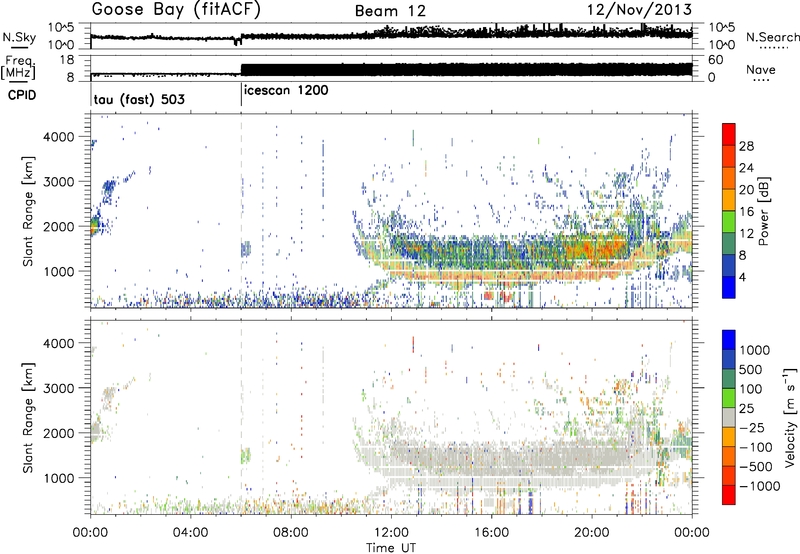Screen dimensions: 800x554
Task: Click the dashed CPID change line in Power panel
Action: [241, 211]
